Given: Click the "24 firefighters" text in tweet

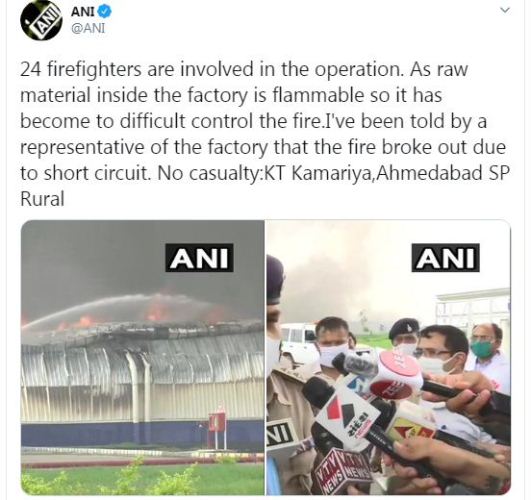Looking at the screenshot, I should (81, 69).
